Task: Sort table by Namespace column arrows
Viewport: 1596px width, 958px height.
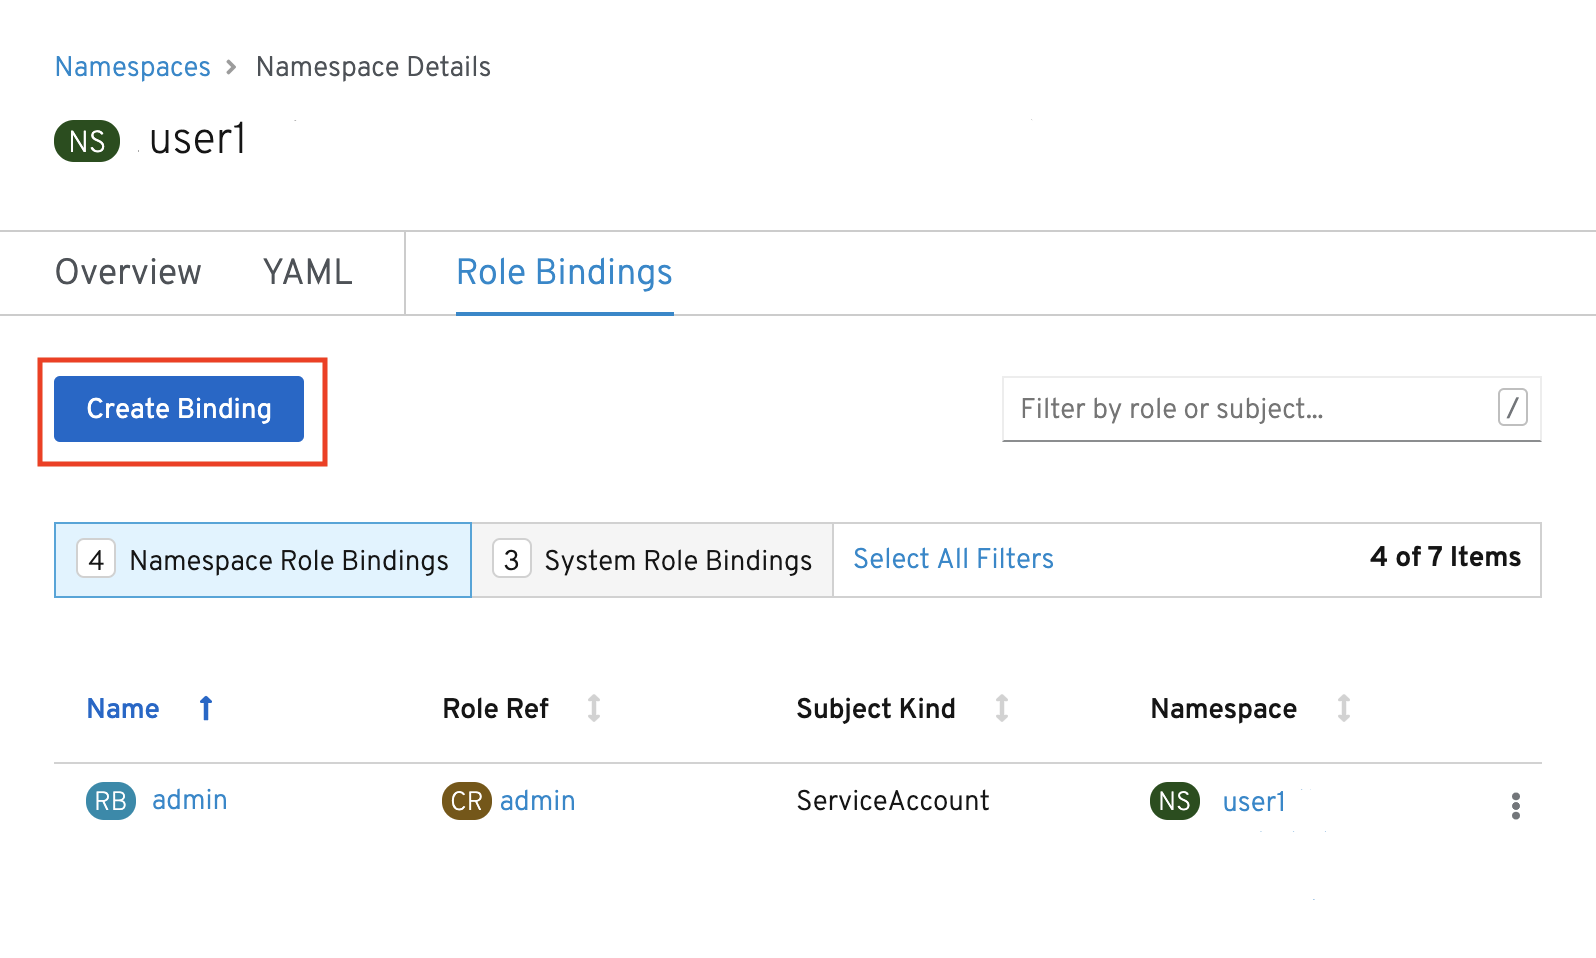Action: coord(1344,708)
